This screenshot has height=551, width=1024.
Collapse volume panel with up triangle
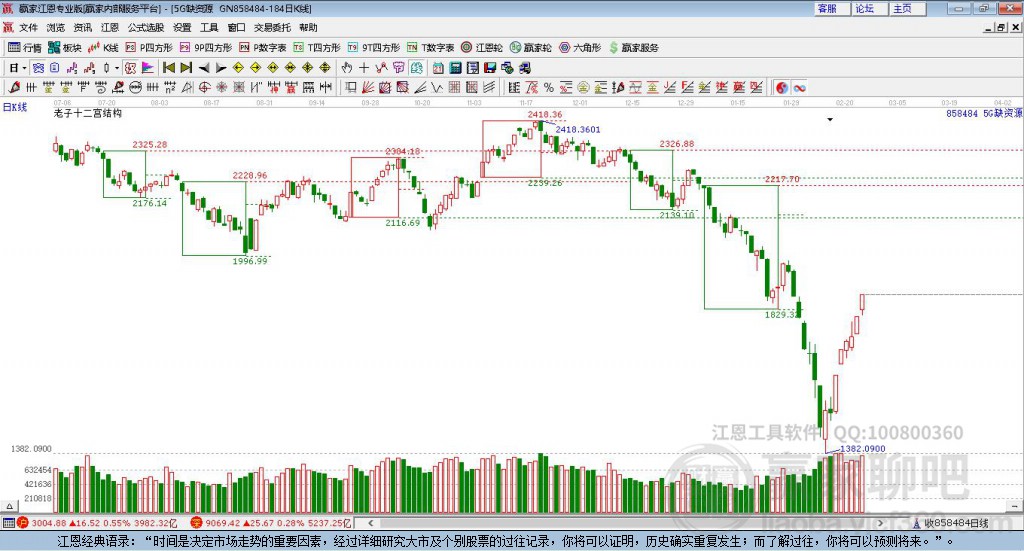coord(9,506)
